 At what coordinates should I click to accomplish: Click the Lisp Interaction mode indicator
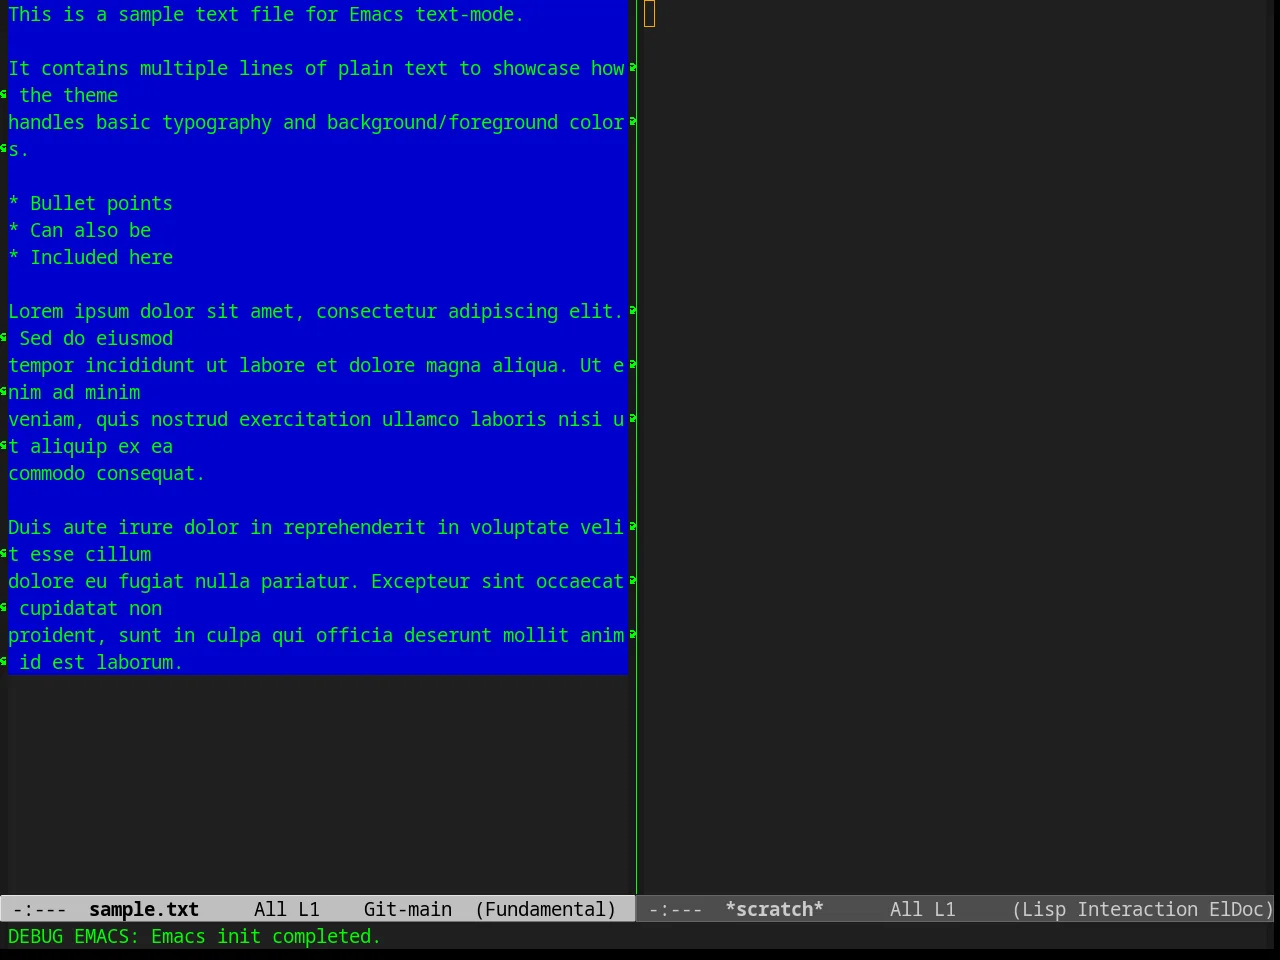pyautogui.click(x=1105, y=909)
